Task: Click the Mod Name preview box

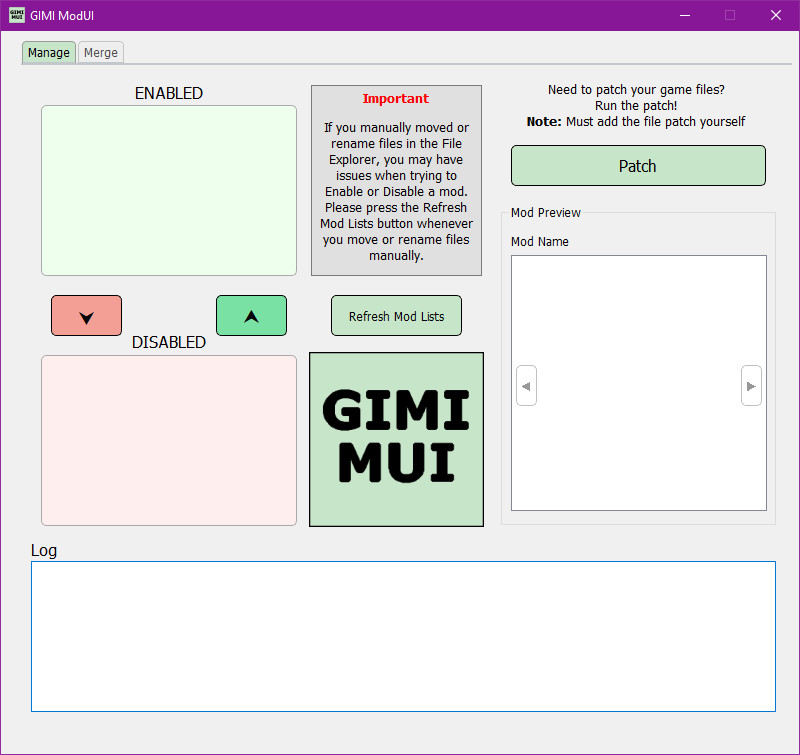Action: coord(638,300)
